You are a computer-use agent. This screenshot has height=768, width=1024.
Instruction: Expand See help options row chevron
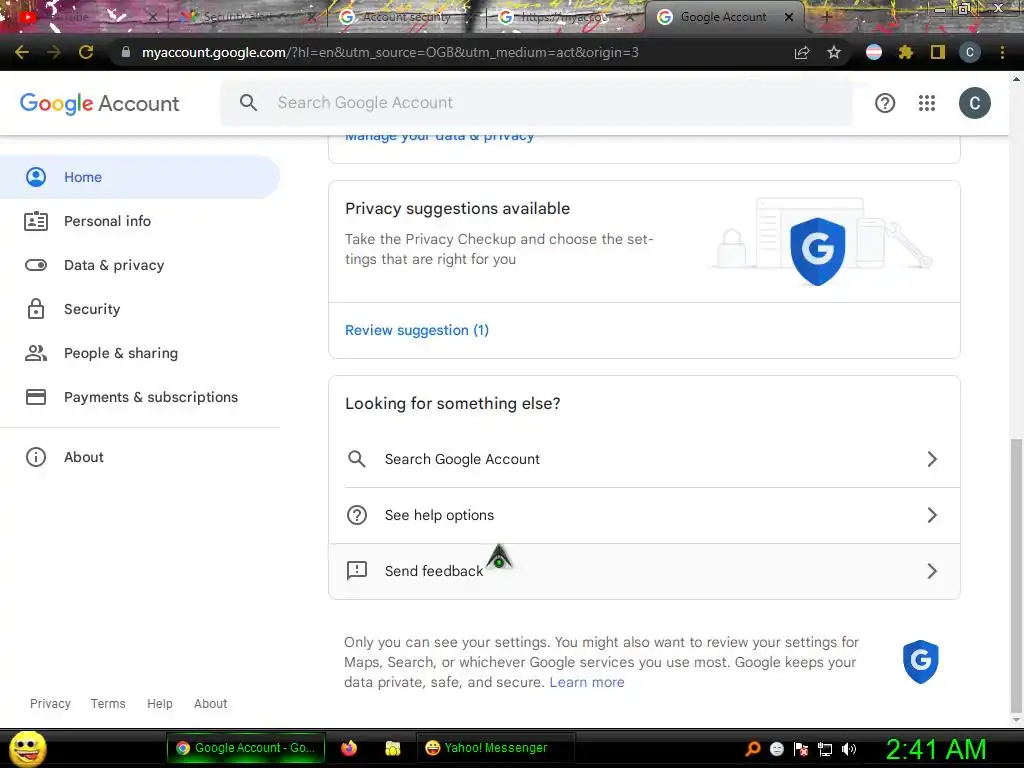pos(933,515)
